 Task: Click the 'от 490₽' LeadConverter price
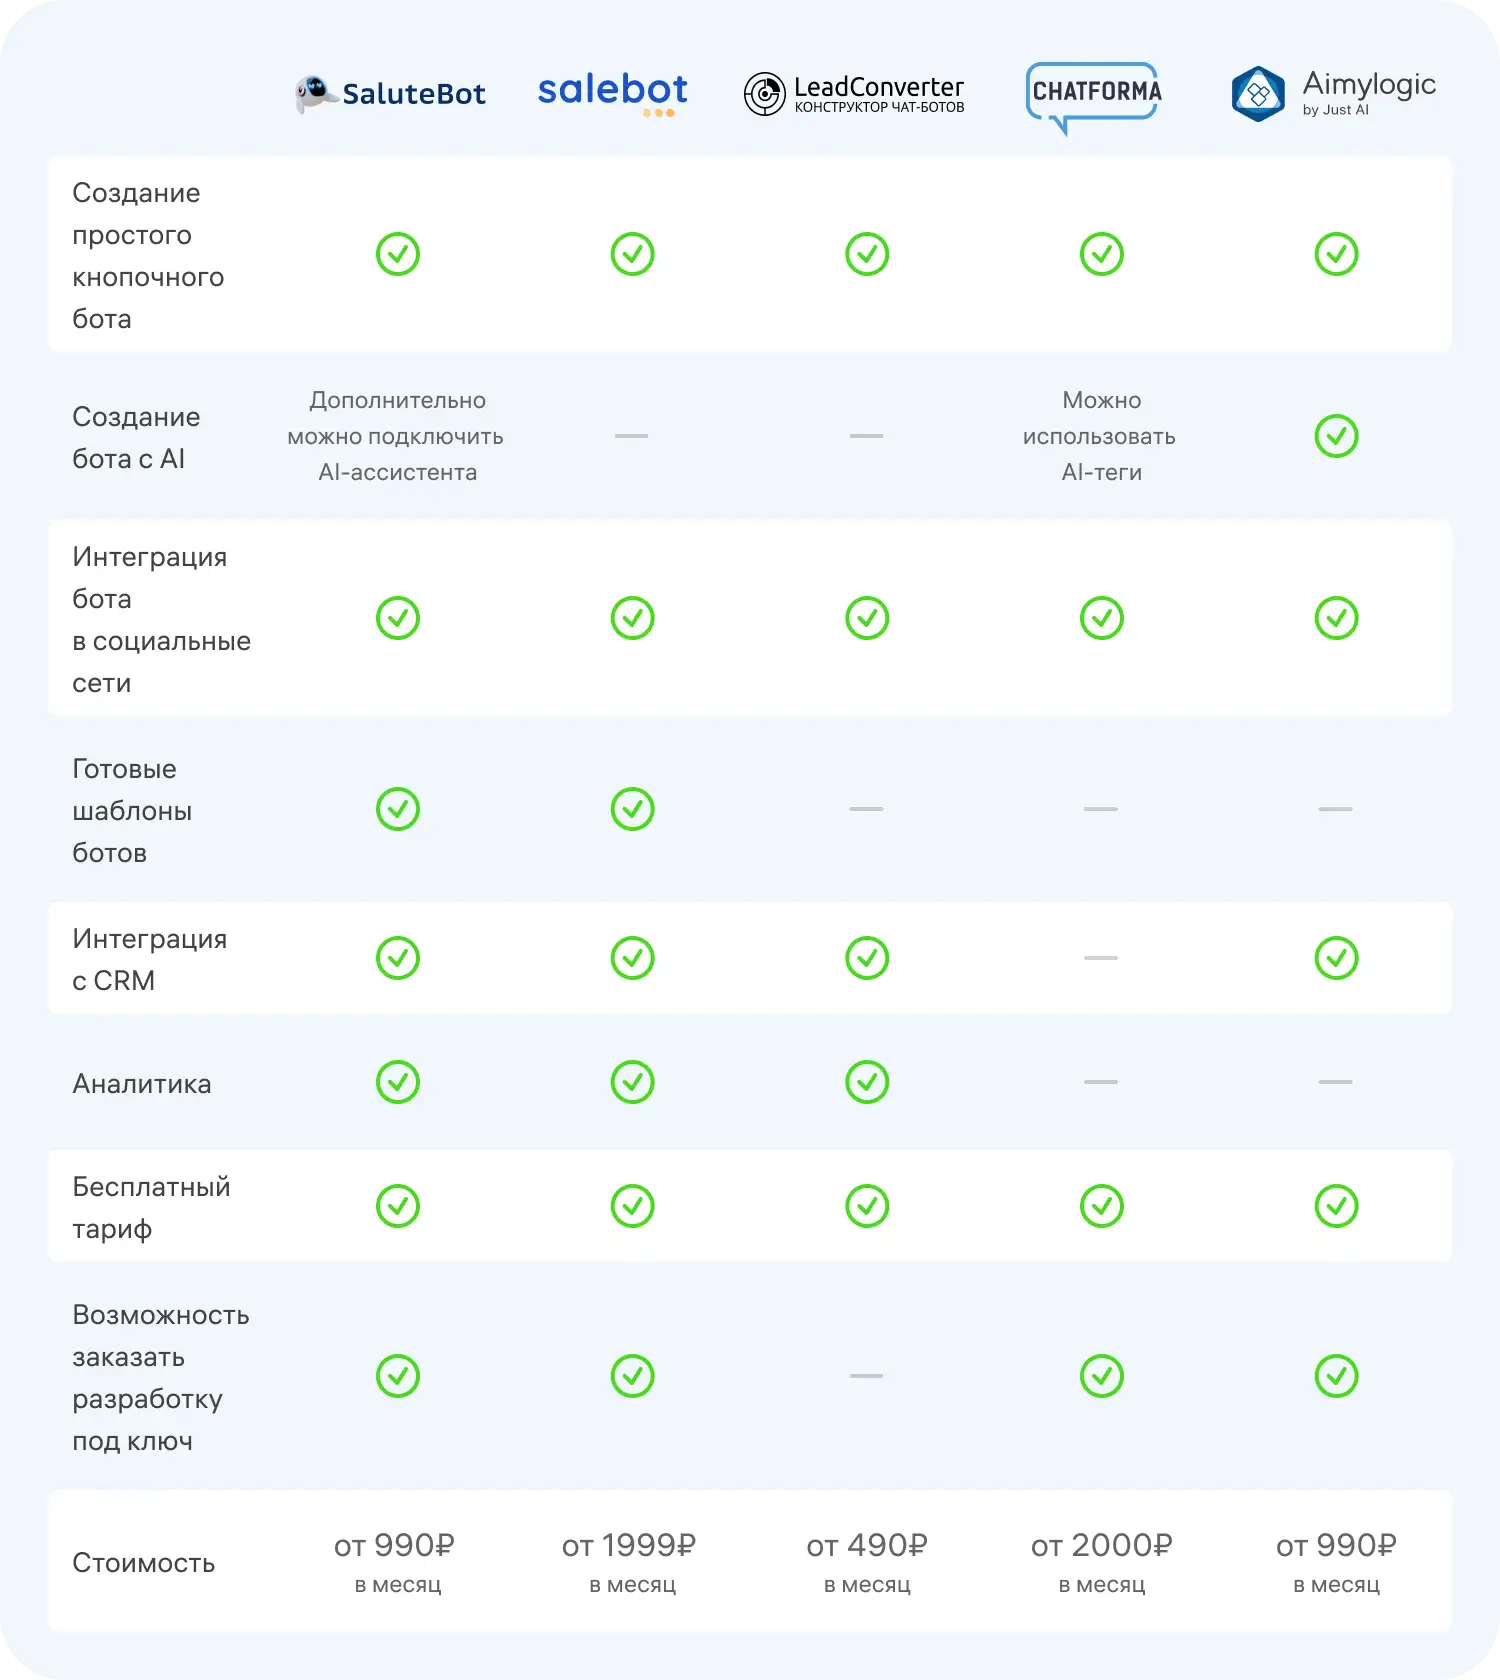(867, 1546)
